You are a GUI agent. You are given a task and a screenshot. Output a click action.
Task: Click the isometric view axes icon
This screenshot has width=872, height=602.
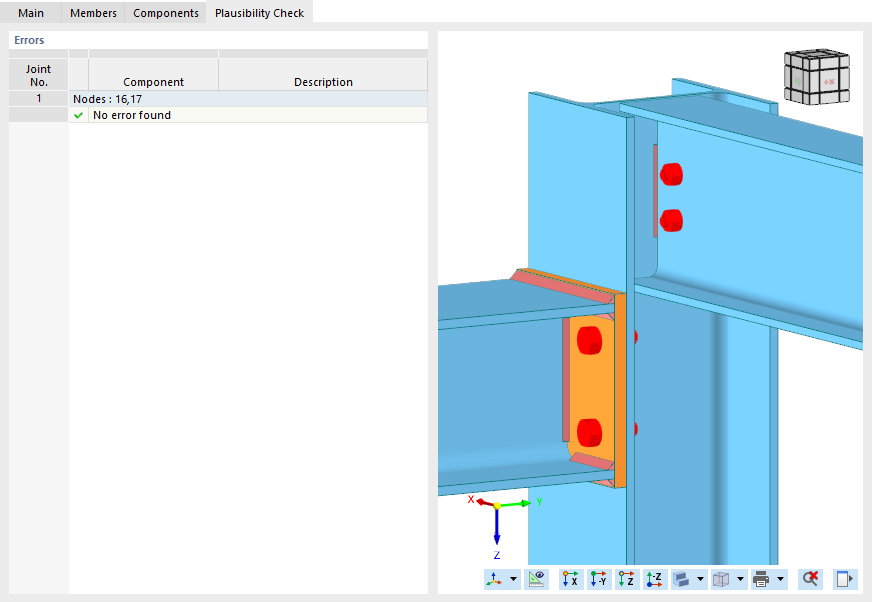(493, 579)
